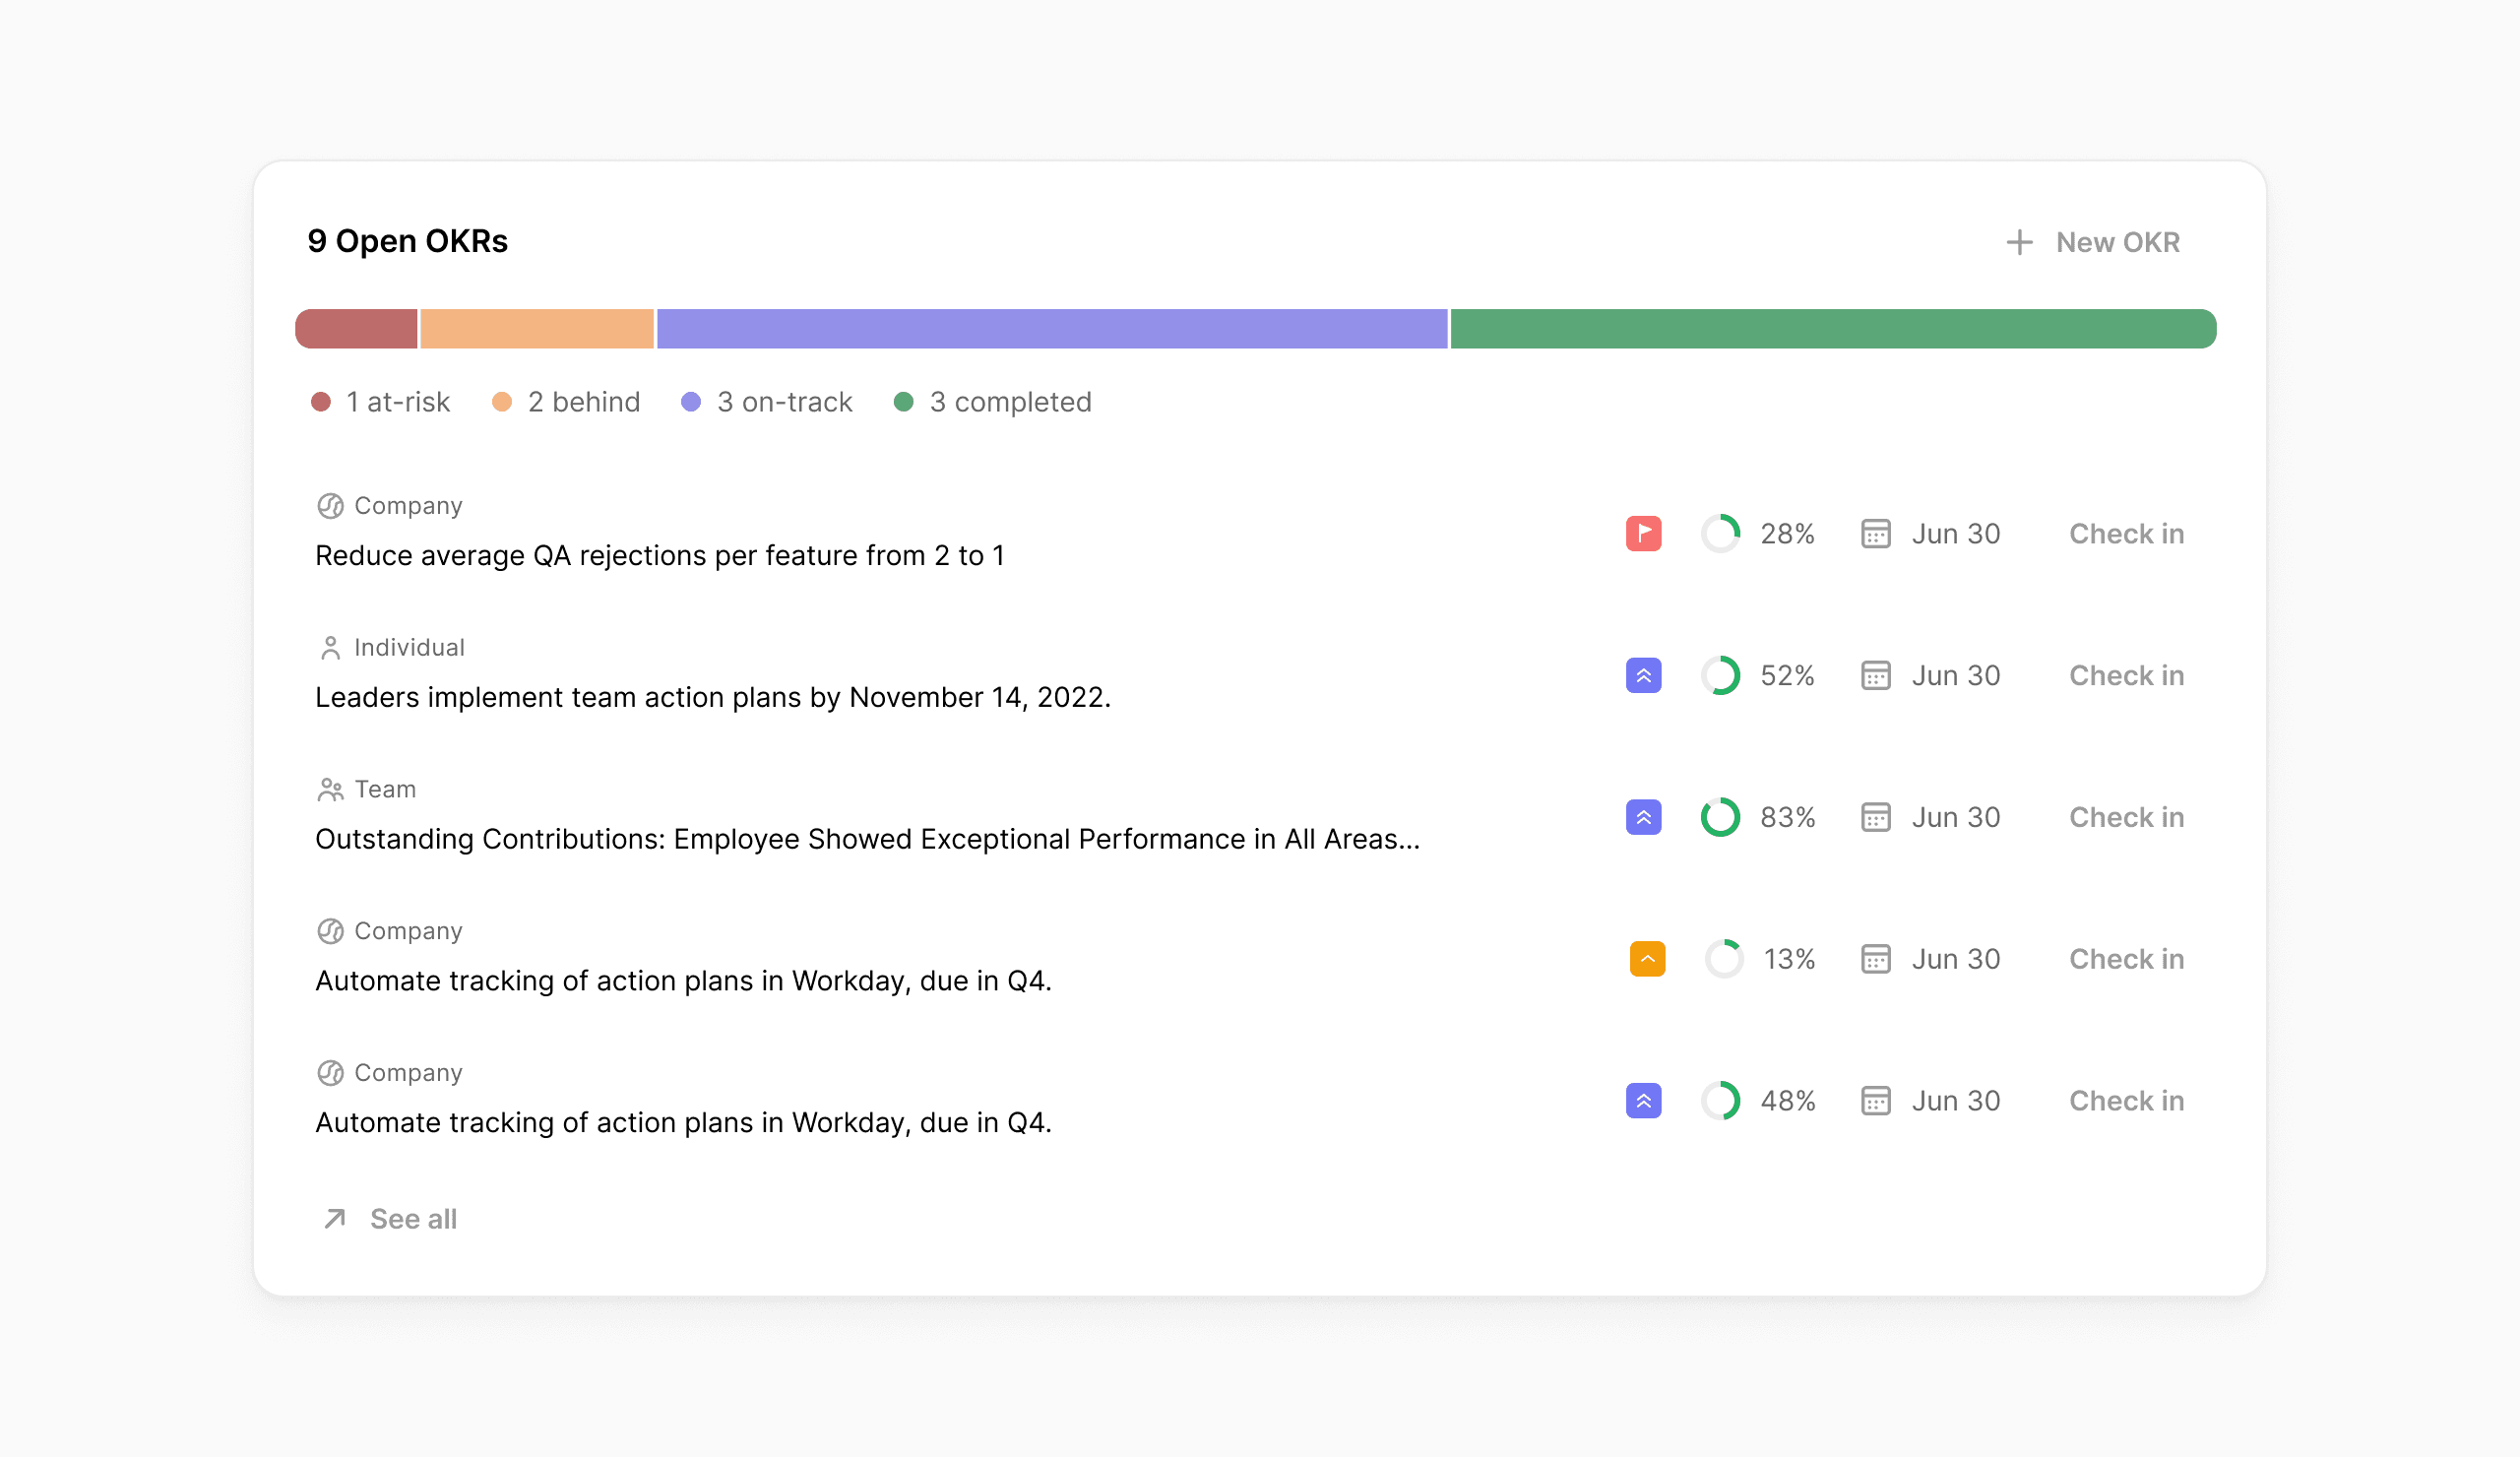Click the 48% progress ring
Screen dimensions: 2520x1457
coord(1721,1101)
